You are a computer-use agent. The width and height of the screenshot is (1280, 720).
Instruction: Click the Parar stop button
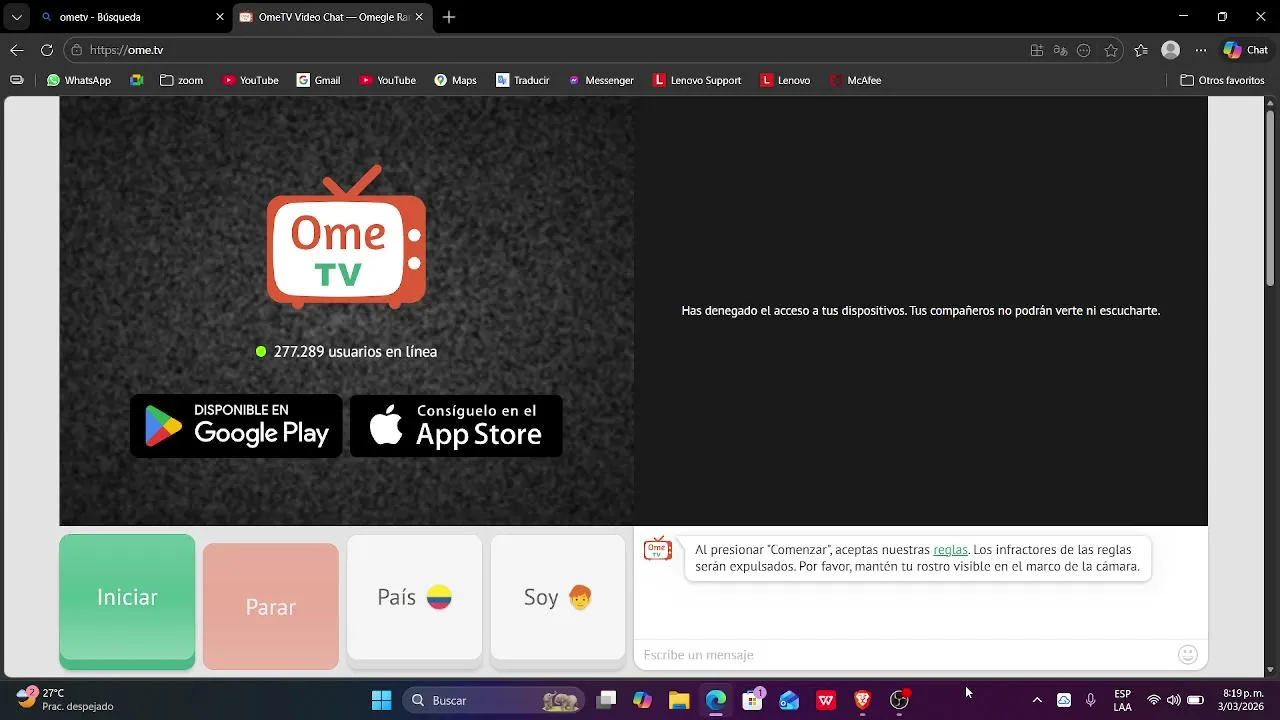coord(271,606)
